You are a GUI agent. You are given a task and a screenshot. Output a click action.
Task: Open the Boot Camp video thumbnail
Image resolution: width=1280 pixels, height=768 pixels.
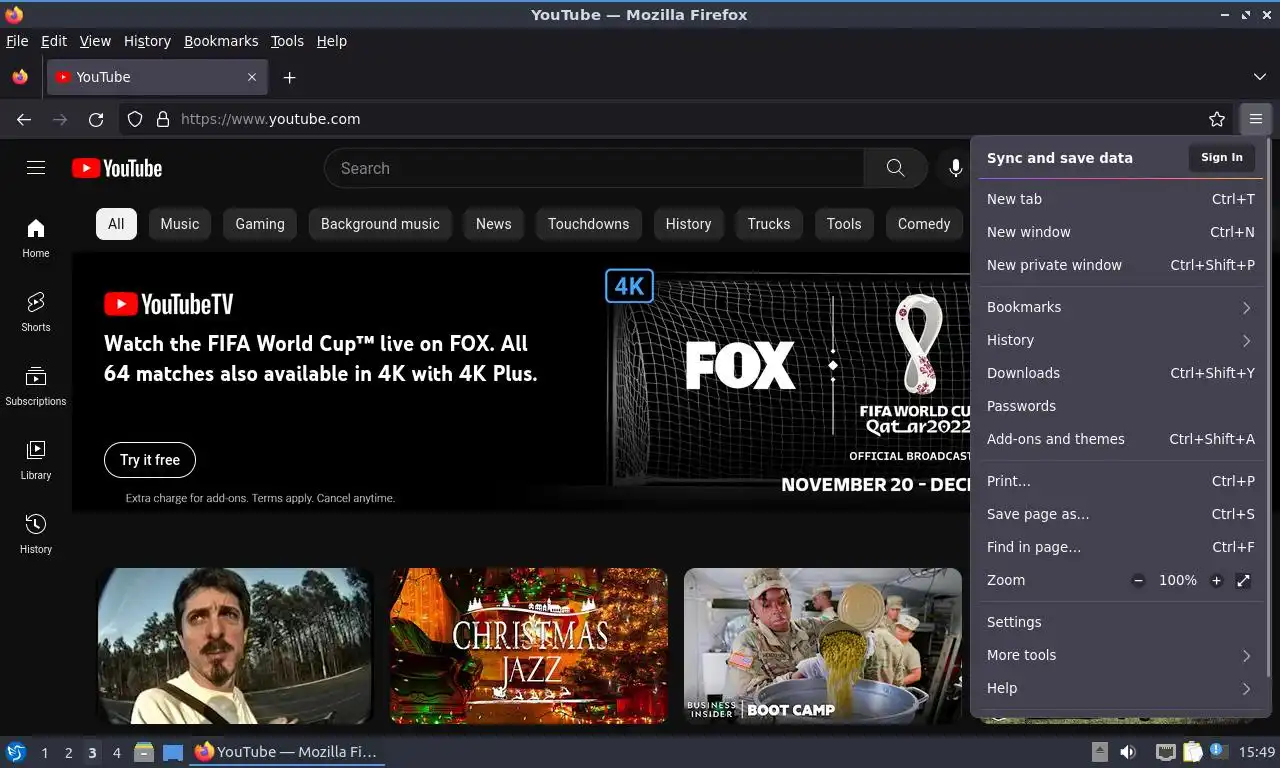[823, 646]
